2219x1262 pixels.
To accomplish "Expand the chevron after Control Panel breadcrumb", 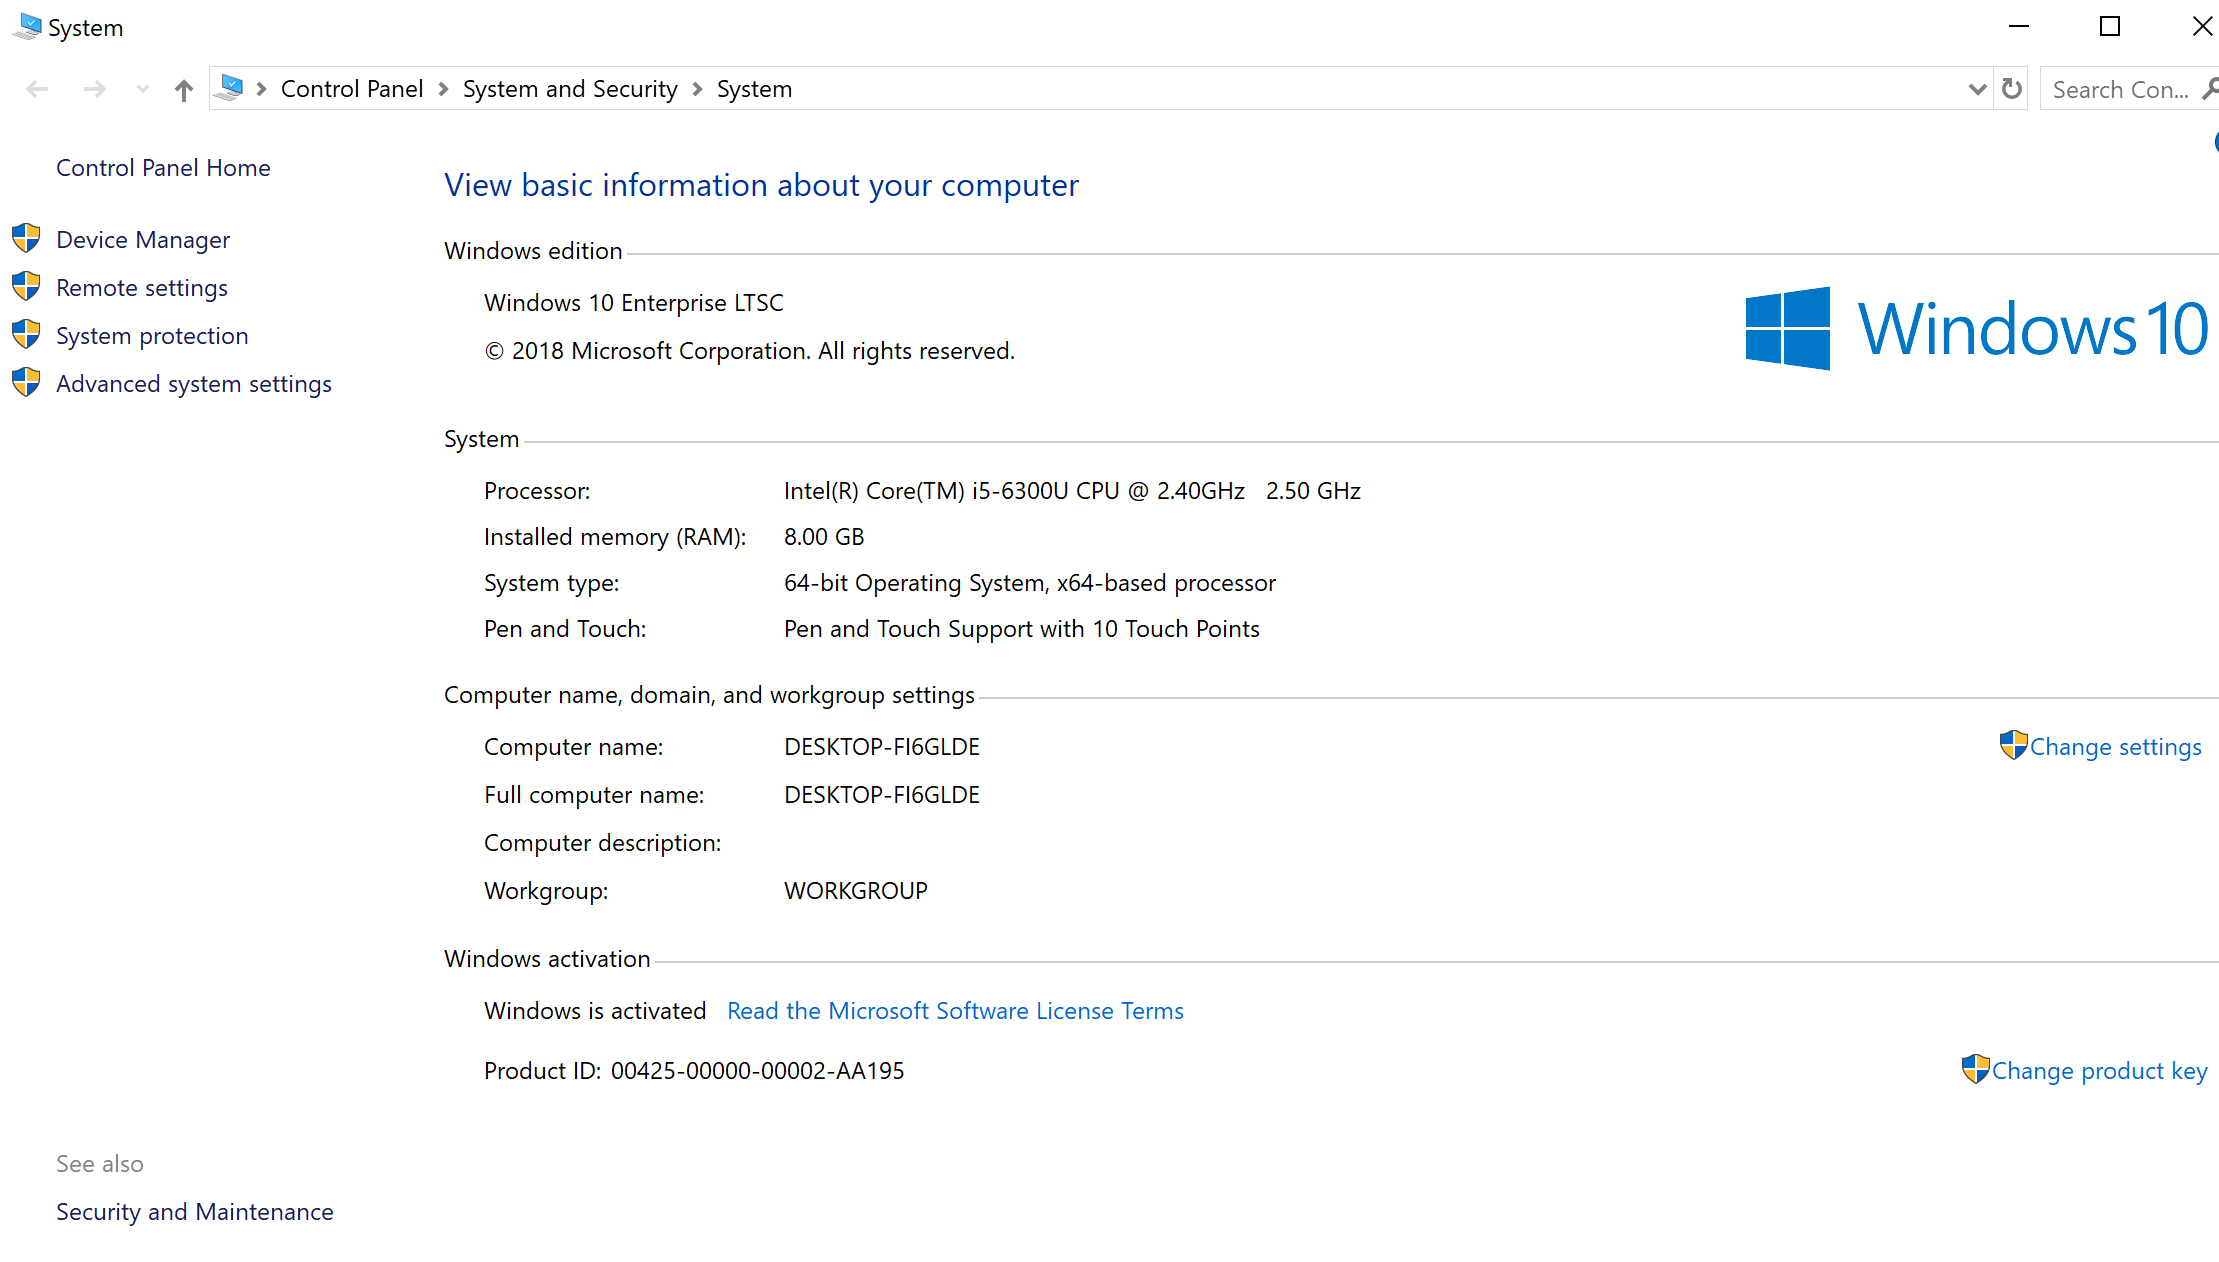I will [443, 89].
